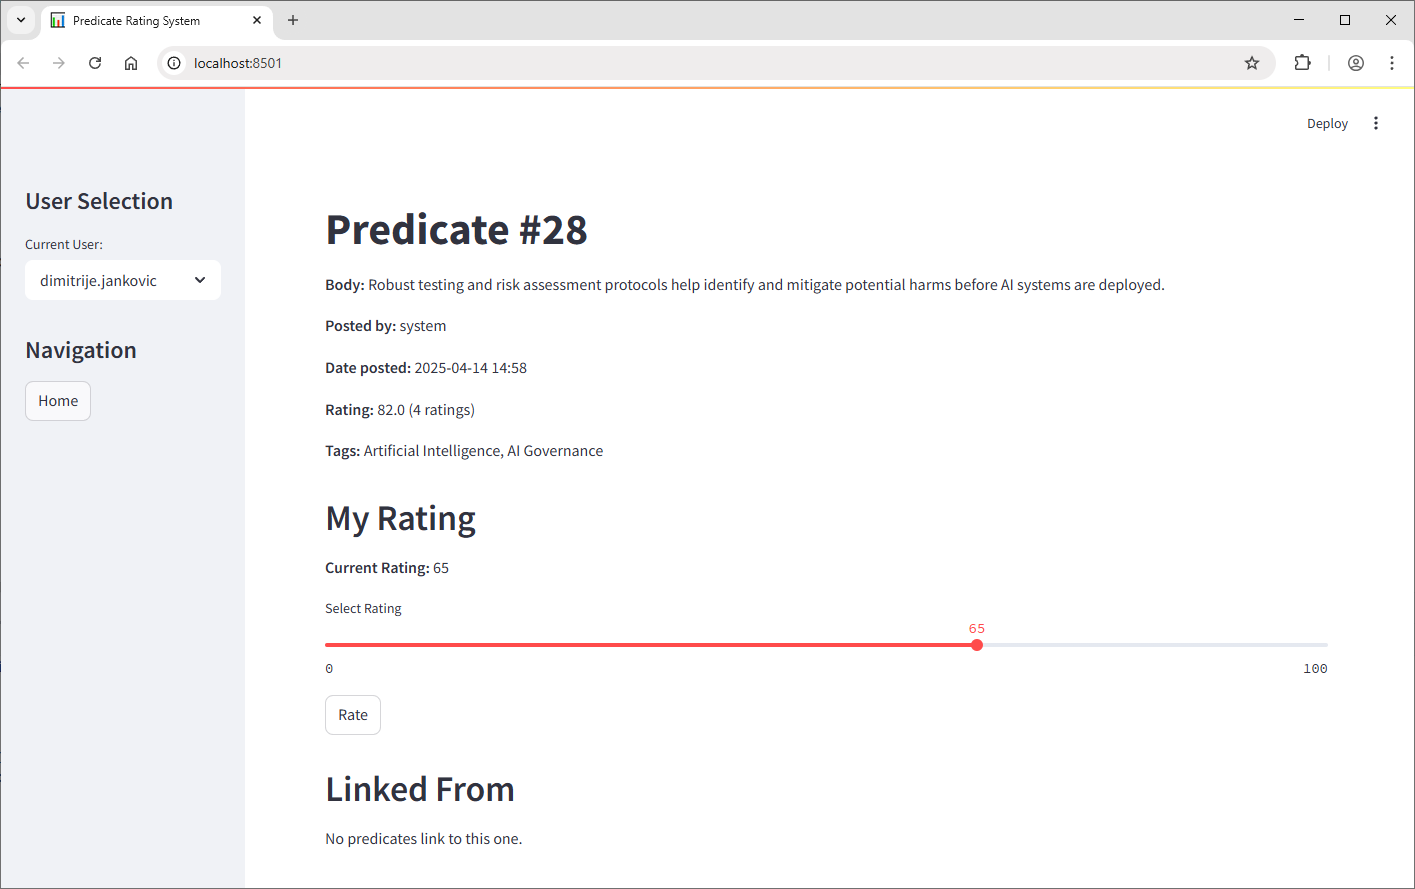This screenshot has width=1415, height=889.
Task: Click the rating slider handle at 65
Action: point(977,645)
